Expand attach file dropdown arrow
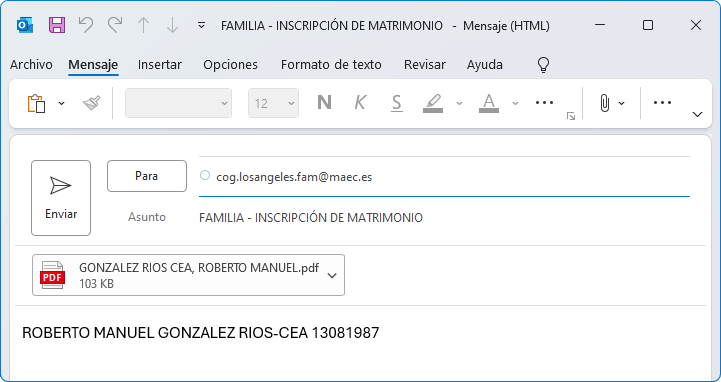The height and width of the screenshot is (382, 721). 622,103
